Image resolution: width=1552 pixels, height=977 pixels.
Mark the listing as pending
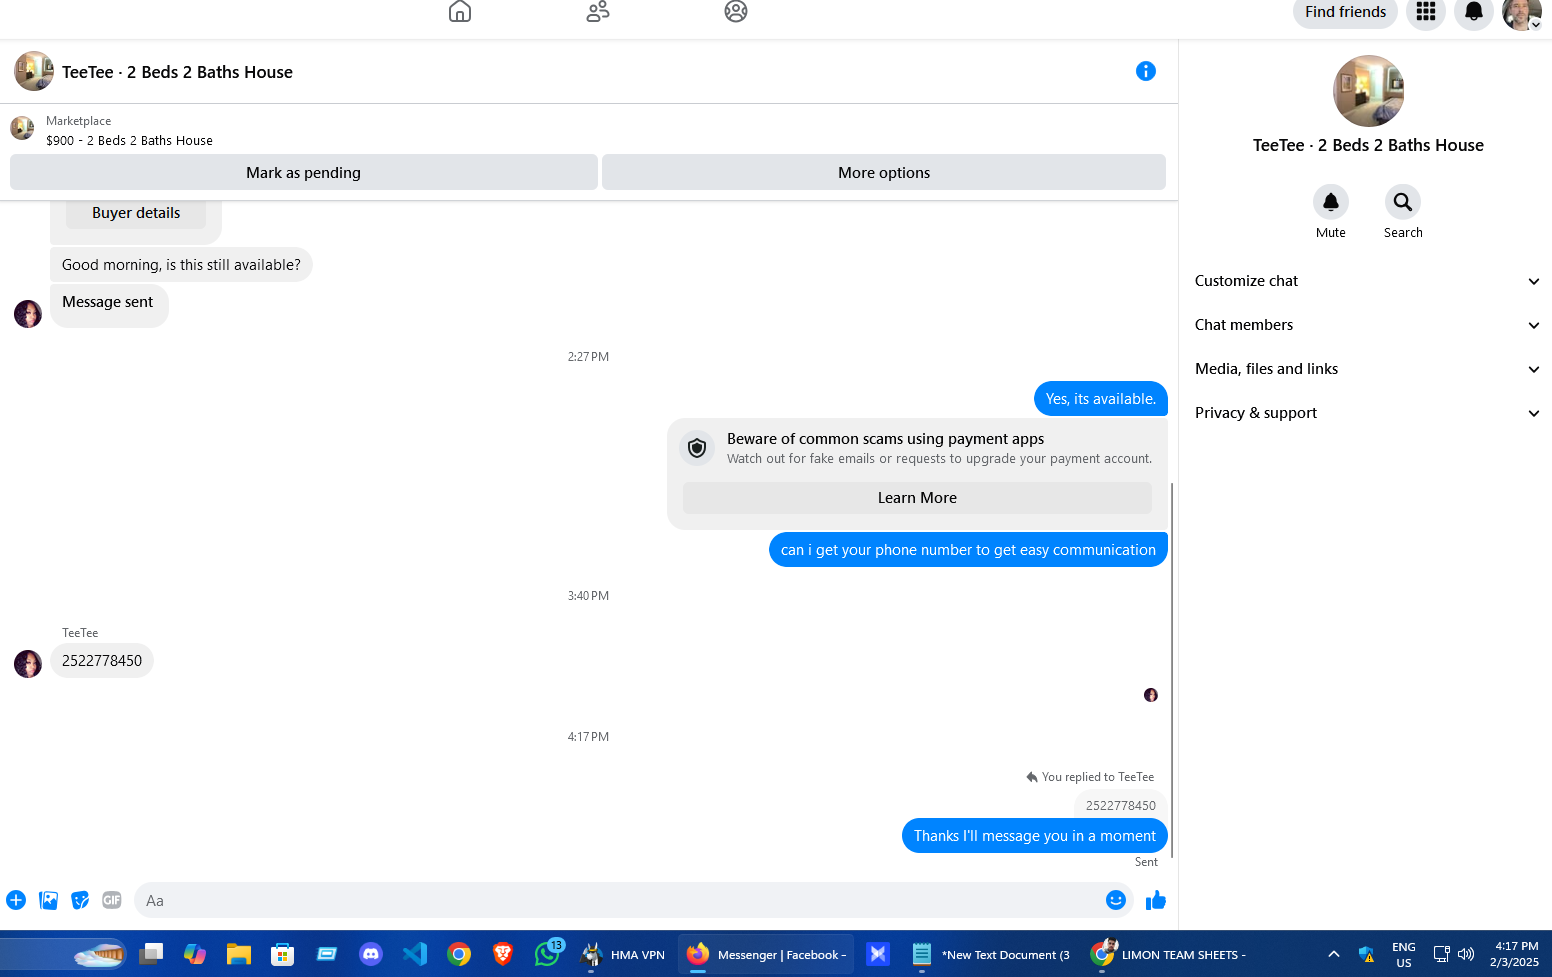[304, 172]
